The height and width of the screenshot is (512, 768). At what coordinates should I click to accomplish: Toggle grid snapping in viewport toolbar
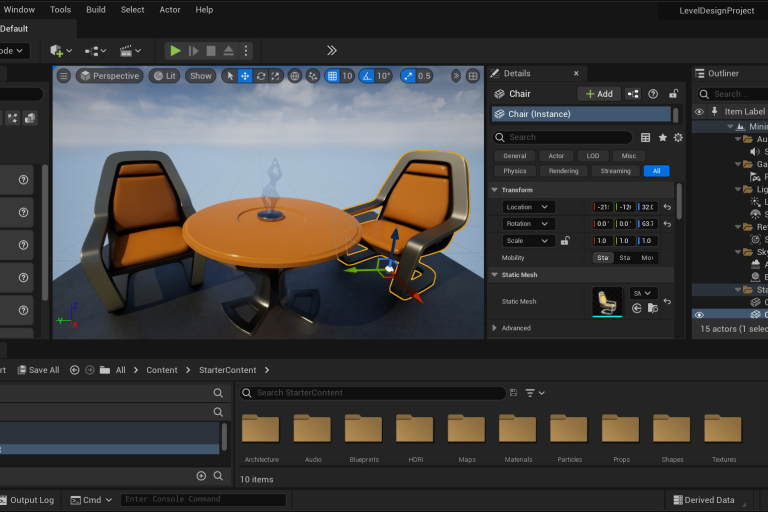(x=333, y=76)
